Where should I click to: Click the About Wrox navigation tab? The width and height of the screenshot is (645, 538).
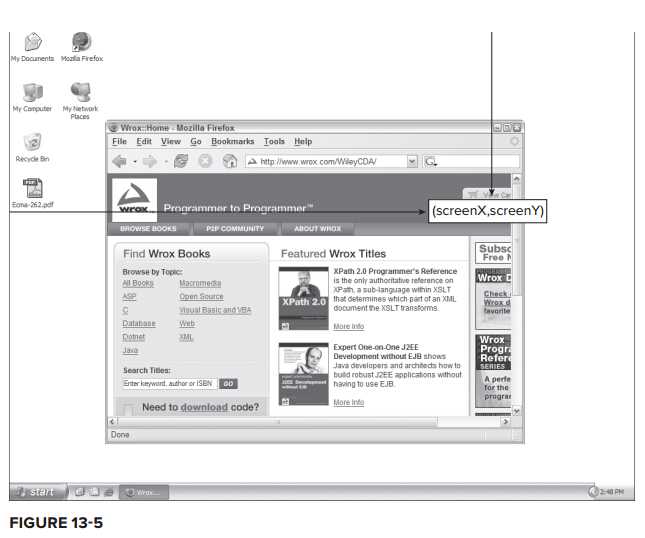[x=318, y=229]
